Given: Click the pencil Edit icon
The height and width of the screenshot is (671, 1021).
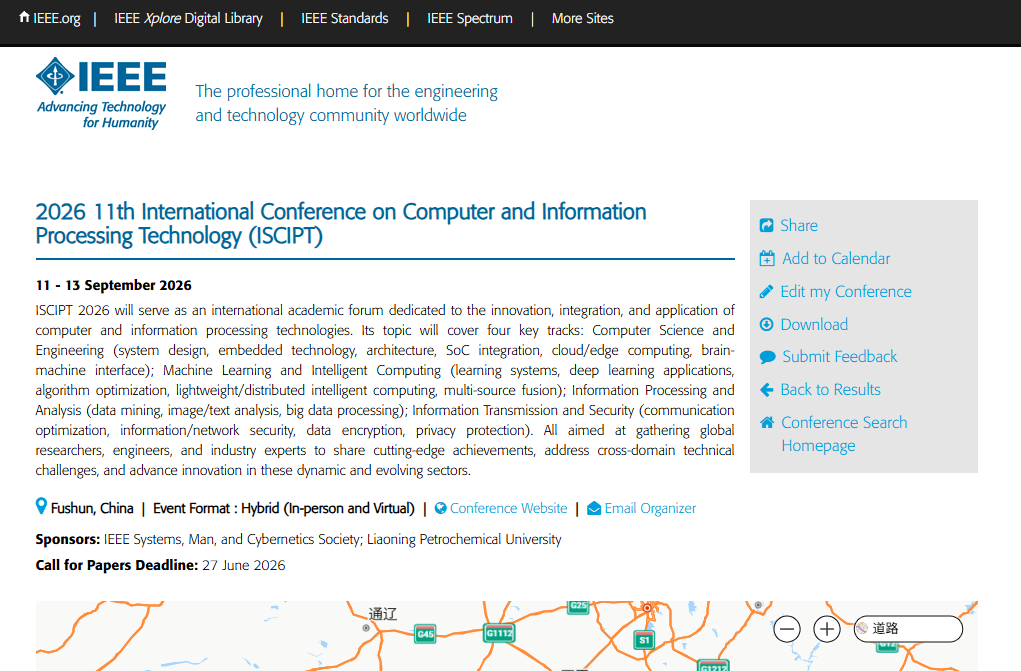Looking at the screenshot, I should [x=766, y=292].
